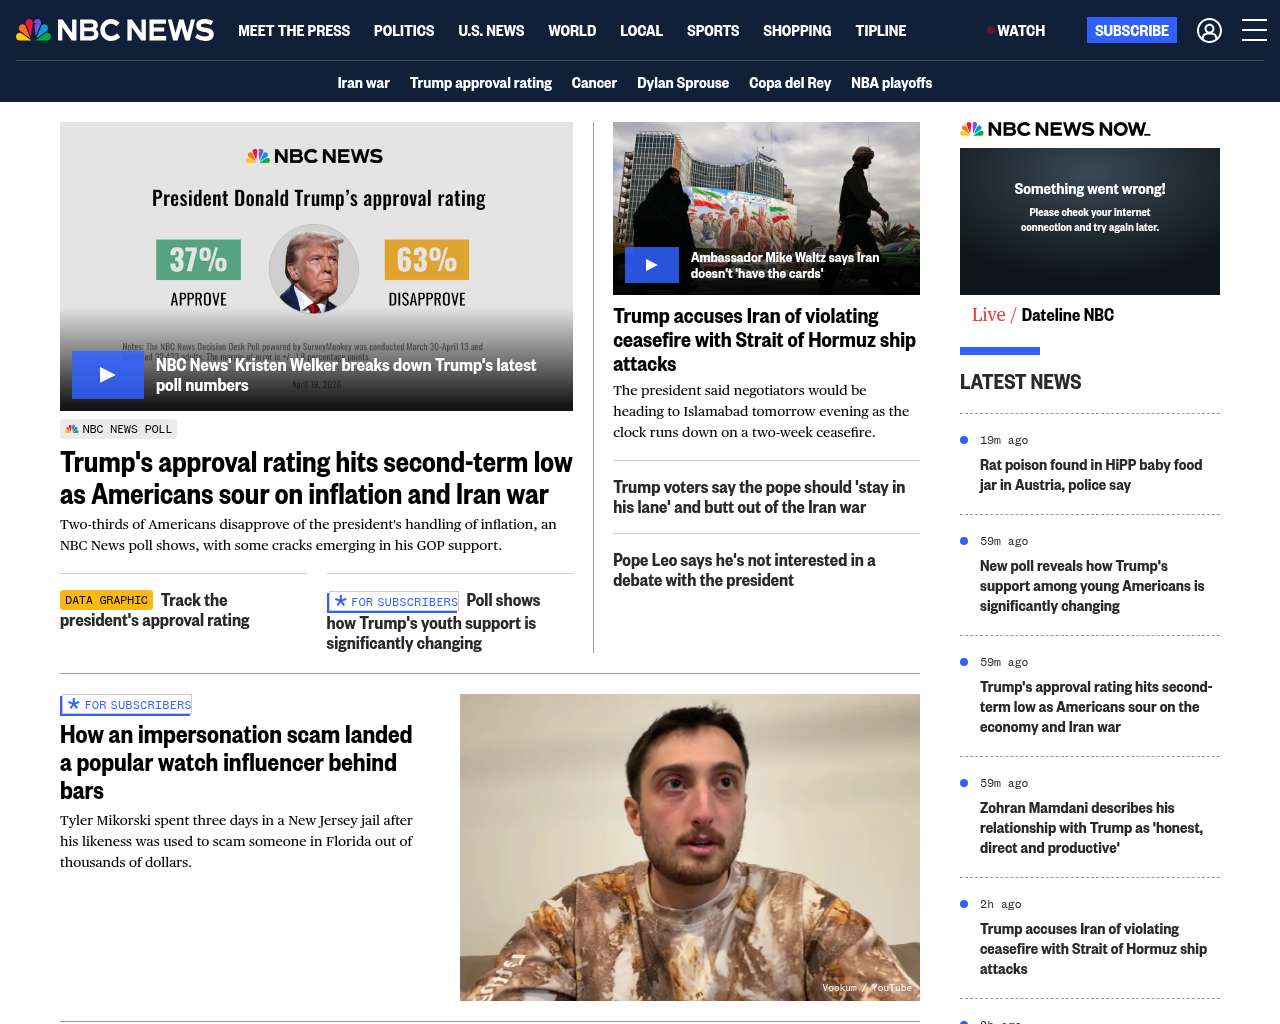Open the NBA playoffs trending topic
The width and height of the screenshot is (1280, 1024).
(891, 83)
